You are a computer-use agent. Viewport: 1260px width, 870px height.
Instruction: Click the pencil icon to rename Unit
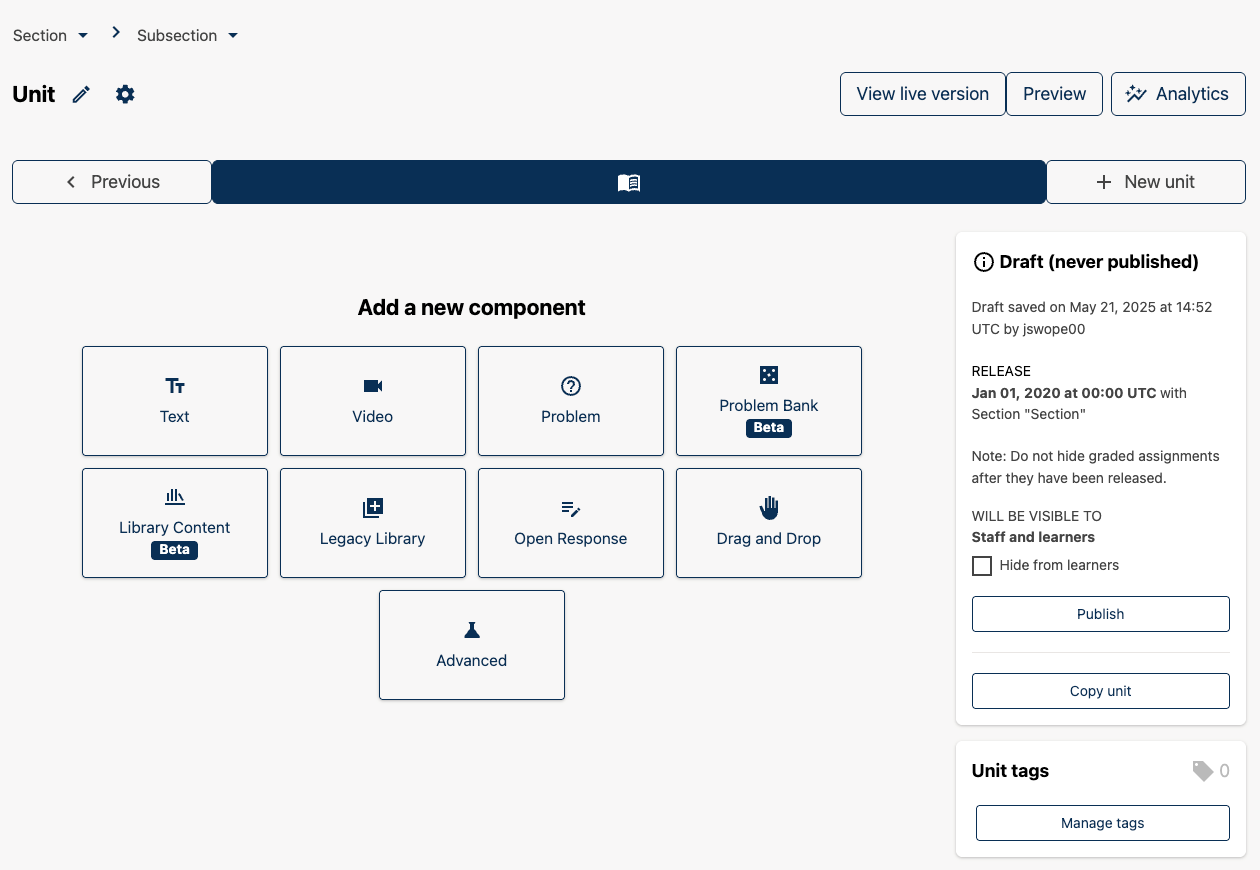pyautogui.click(x=81, y=94)
